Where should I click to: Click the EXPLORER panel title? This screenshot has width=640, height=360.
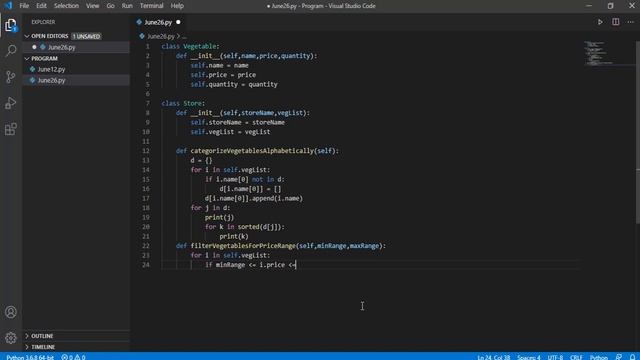click(43, 22)
